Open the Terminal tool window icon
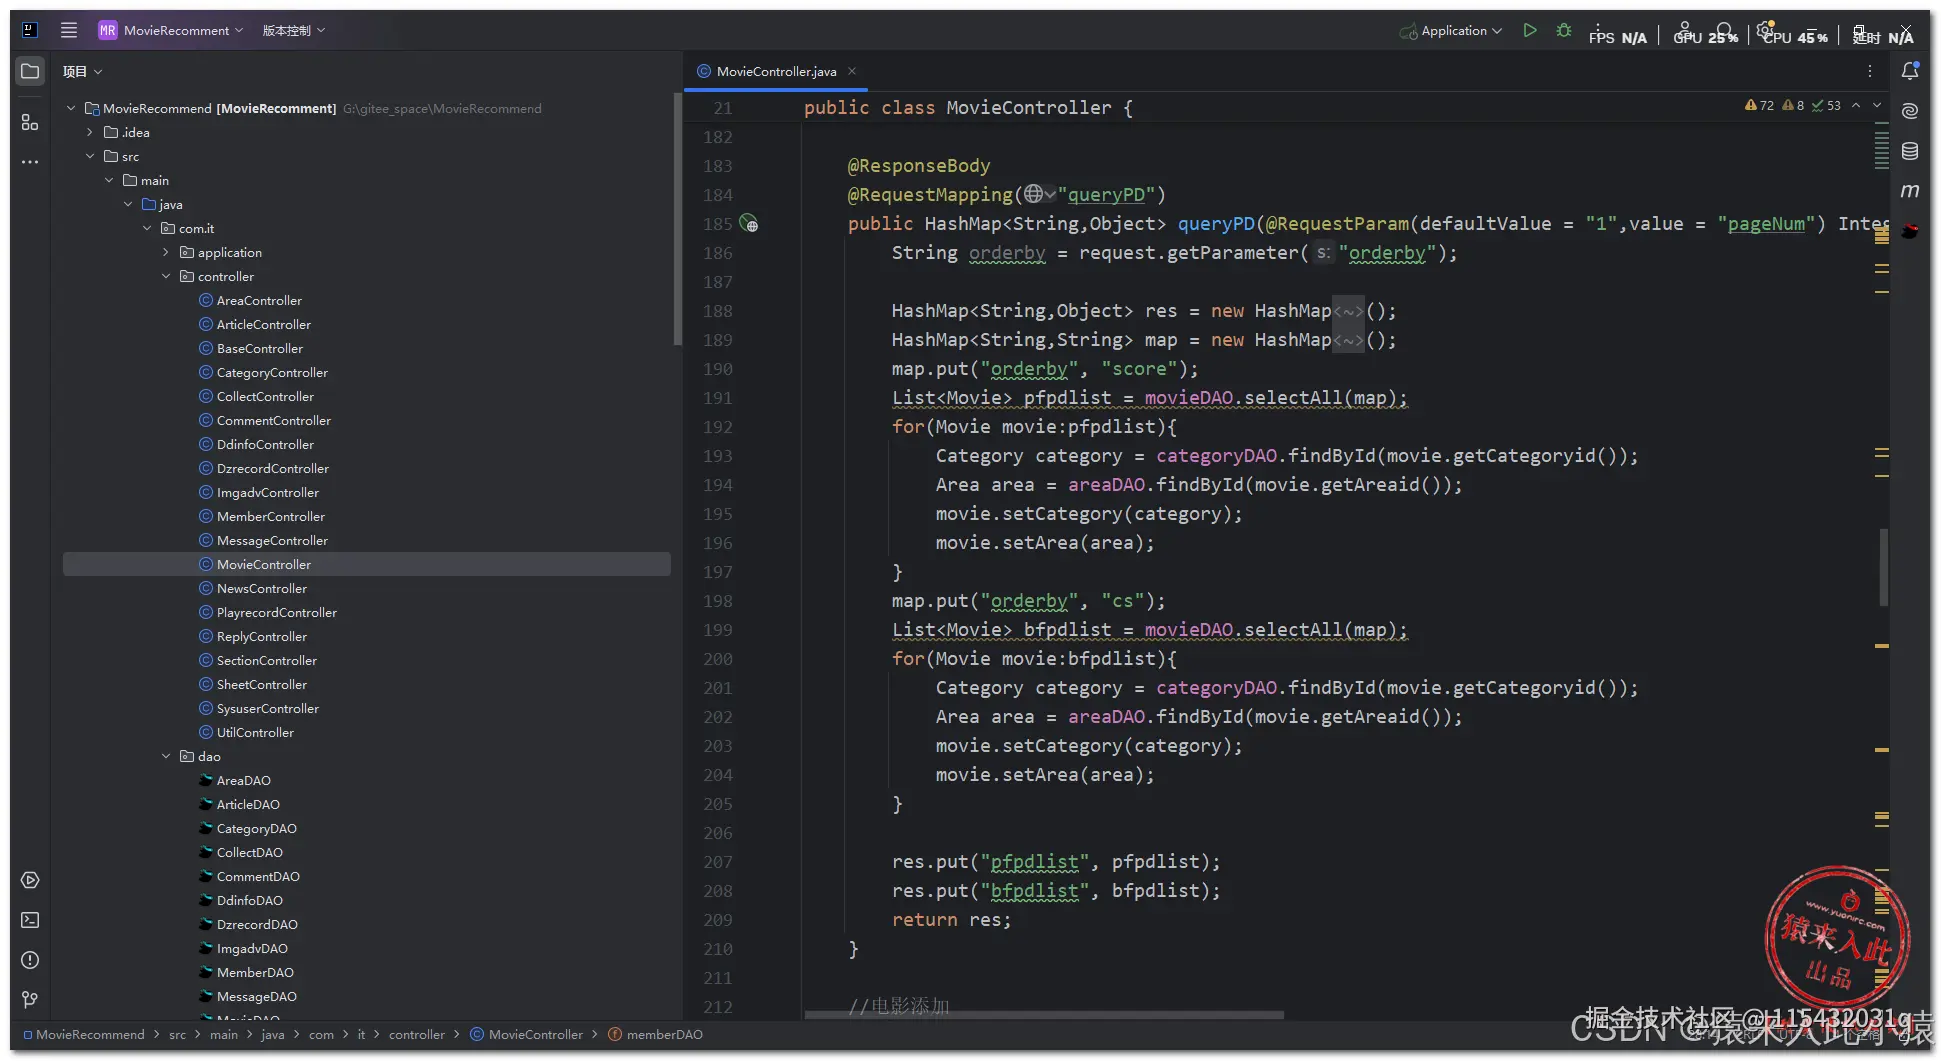Viewport: 1941px width, 1061px height. (30, 920)
